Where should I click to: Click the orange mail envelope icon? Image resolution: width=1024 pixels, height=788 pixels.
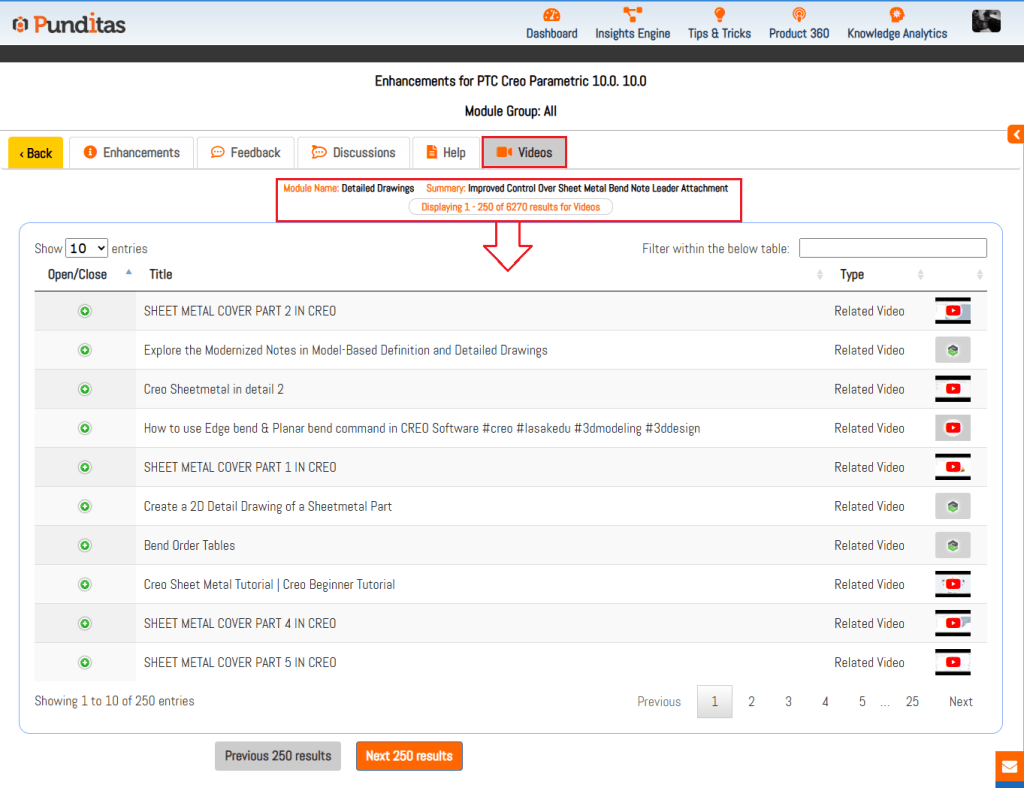coord(1009,768)
